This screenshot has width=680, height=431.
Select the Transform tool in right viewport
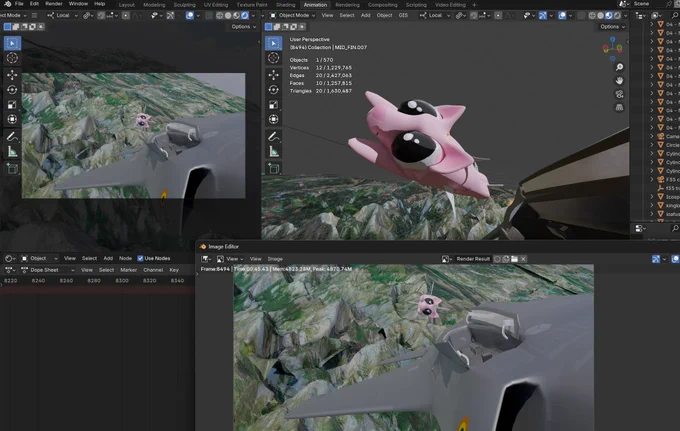[273, 119]
